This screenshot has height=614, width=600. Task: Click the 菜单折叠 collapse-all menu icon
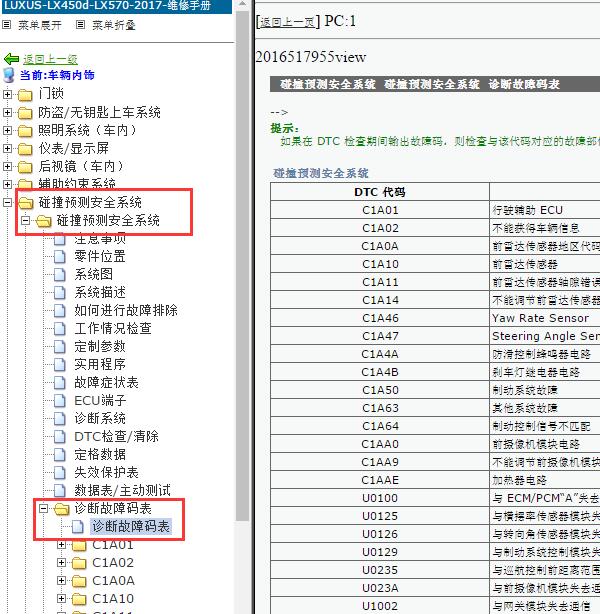click(80, 25)
